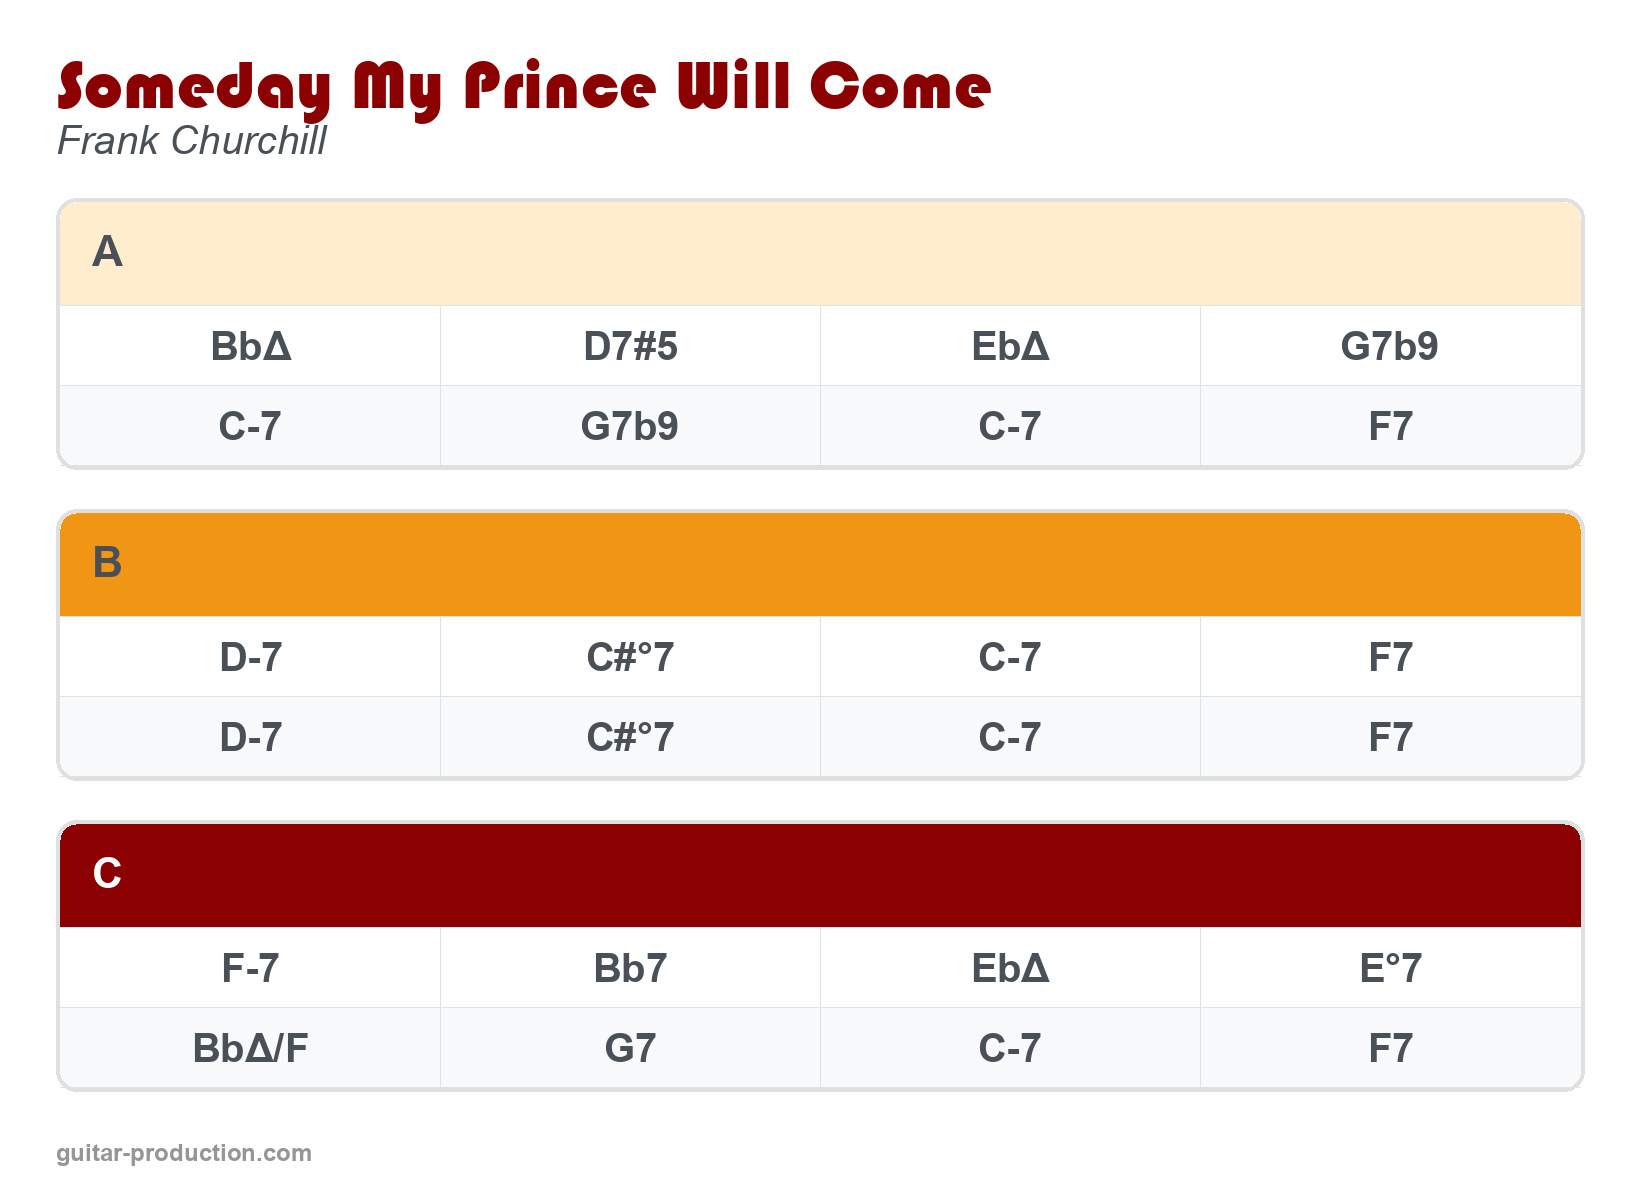The width and height of the screenshot is (1640, 1190).
Task: Click the F-7 chord cell
Action: pos(250,968)
